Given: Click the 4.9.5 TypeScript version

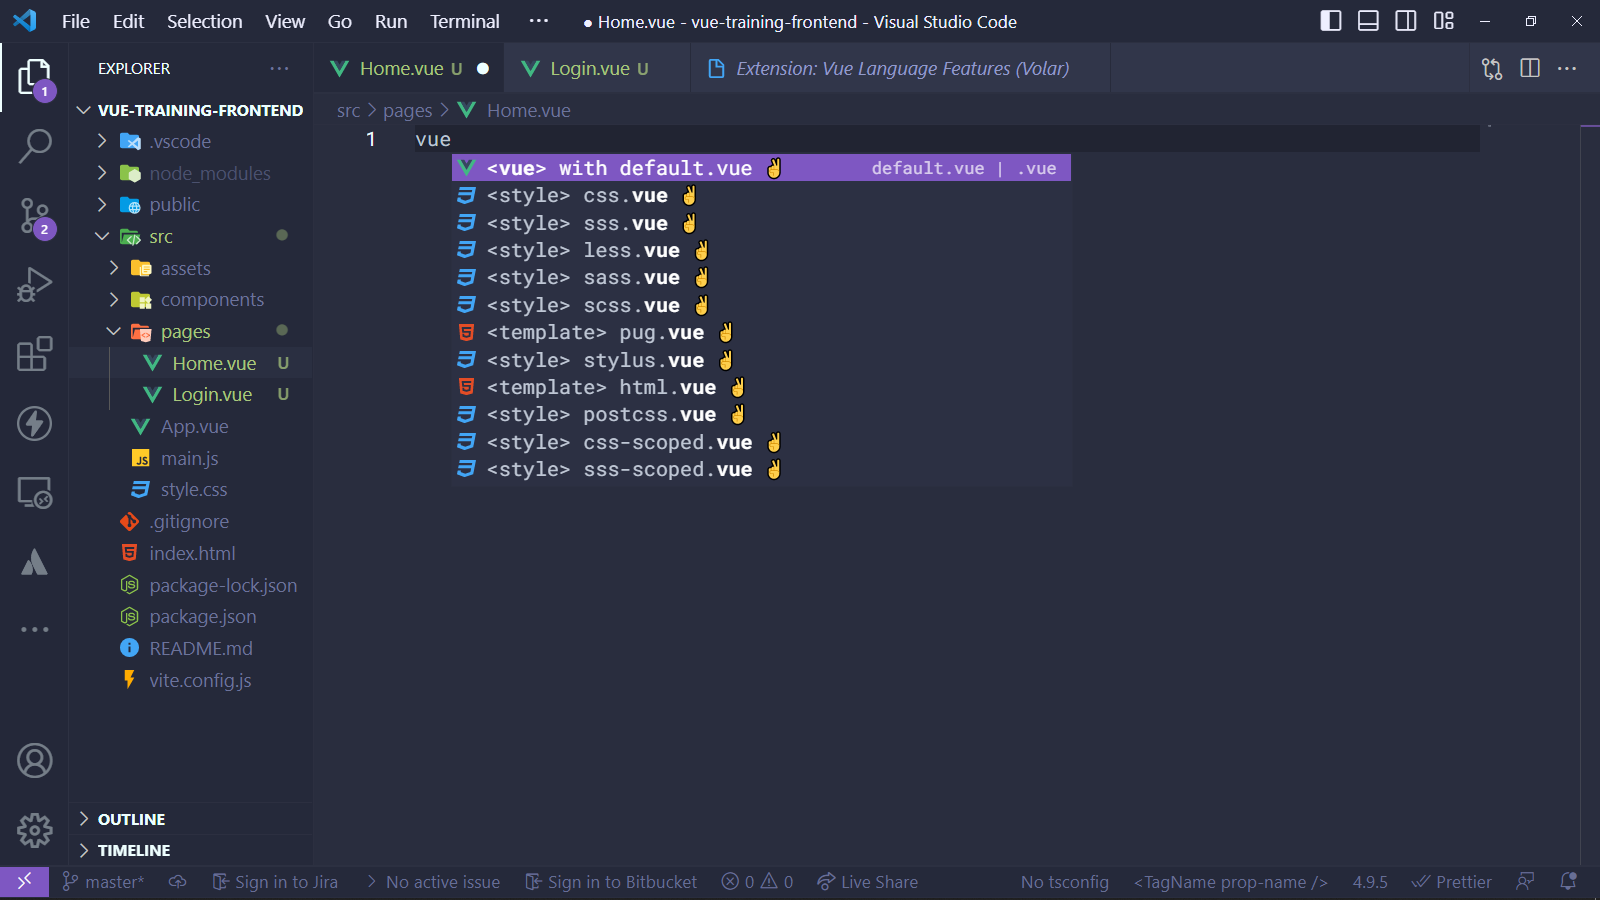Looking at the screenshot, I should [x=1370, y=882].
